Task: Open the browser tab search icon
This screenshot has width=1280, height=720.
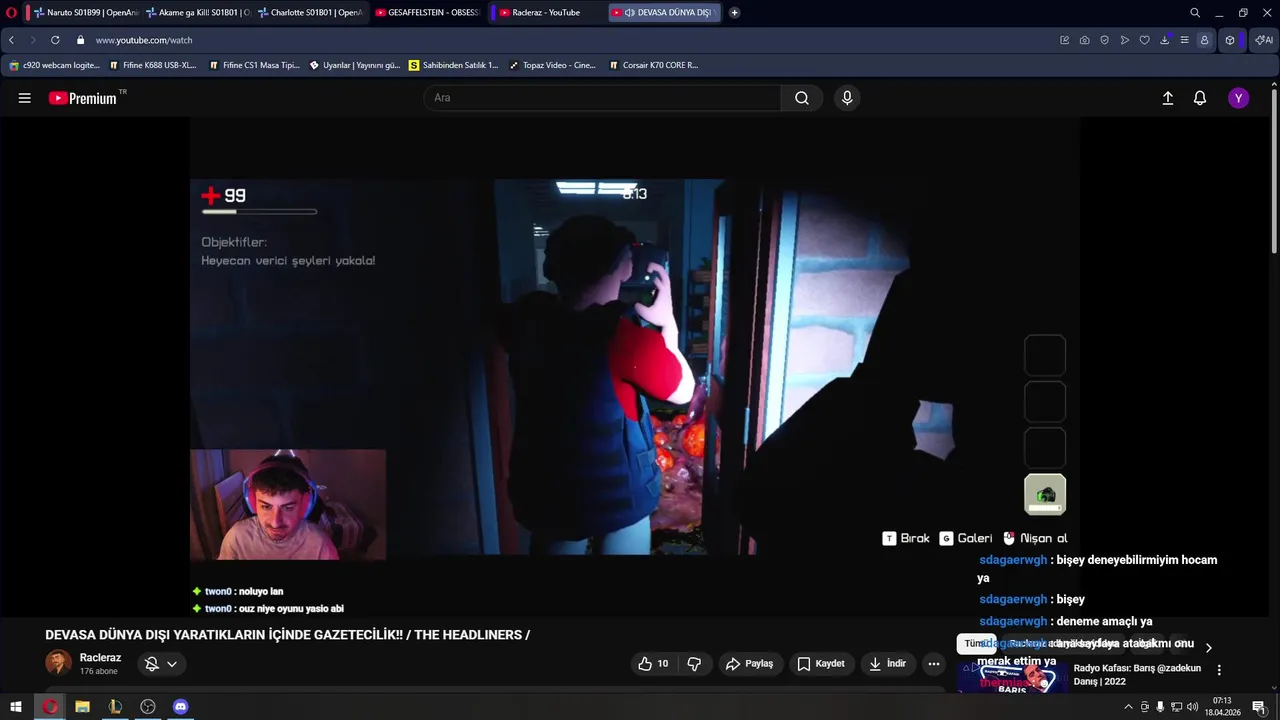Action: tap(1195, 13)
